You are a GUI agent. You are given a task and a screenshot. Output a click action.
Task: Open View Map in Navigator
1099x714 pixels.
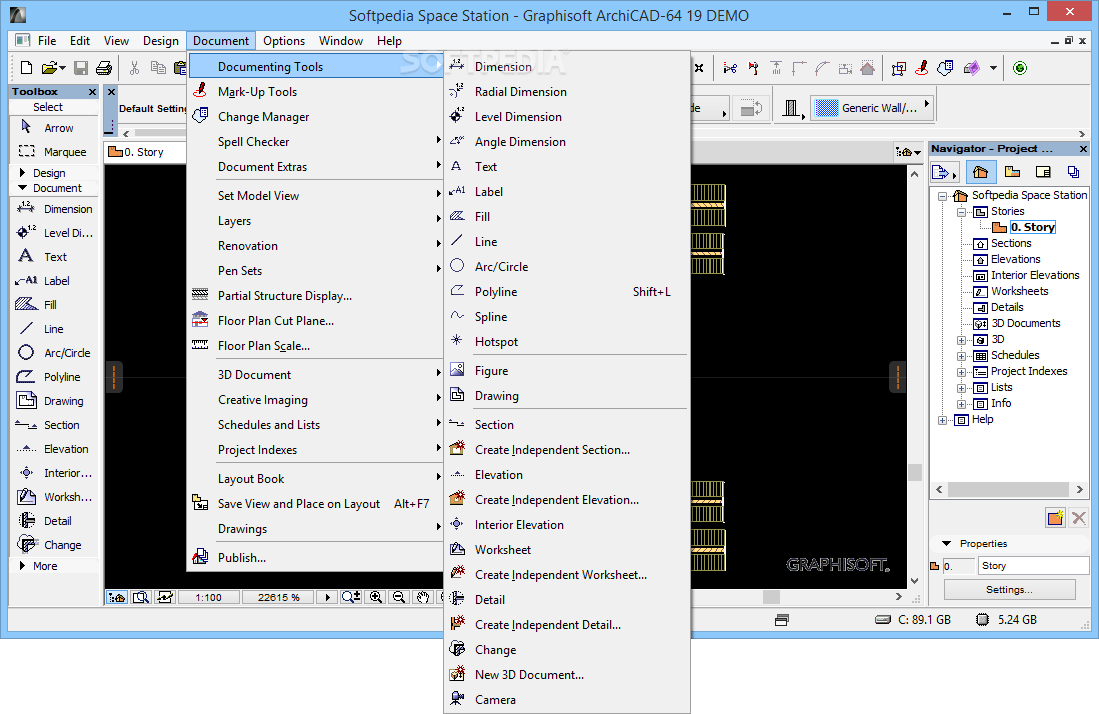[1012, 172]
